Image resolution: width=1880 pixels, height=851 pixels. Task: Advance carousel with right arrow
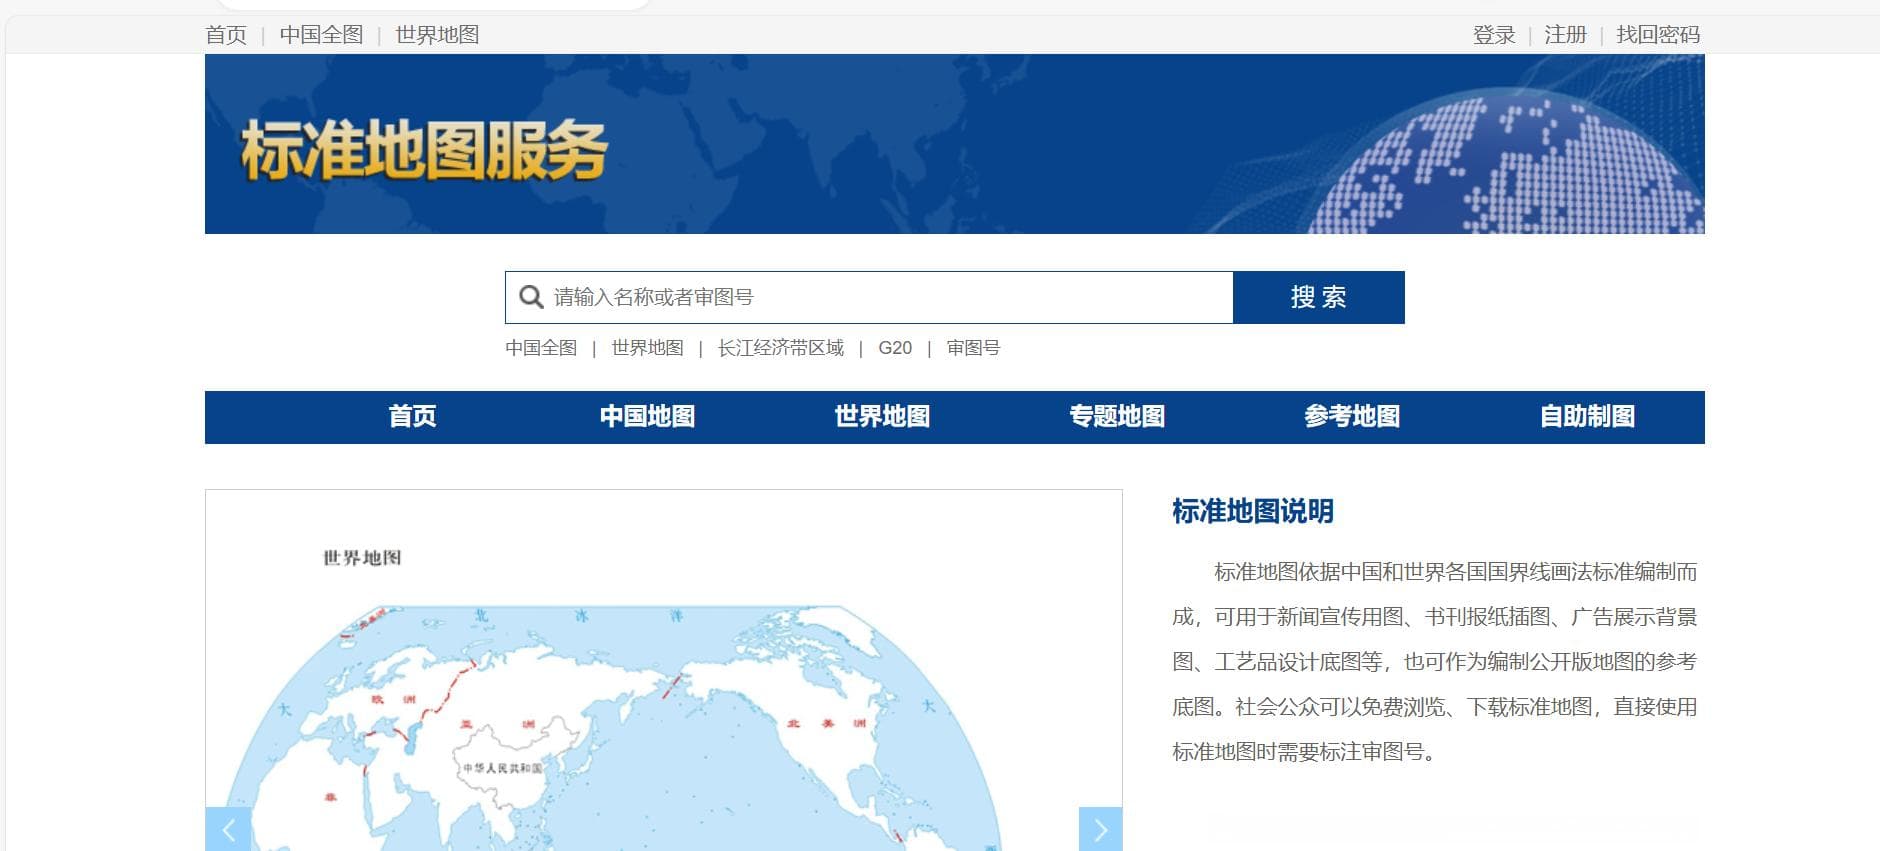coord(1100,829)
